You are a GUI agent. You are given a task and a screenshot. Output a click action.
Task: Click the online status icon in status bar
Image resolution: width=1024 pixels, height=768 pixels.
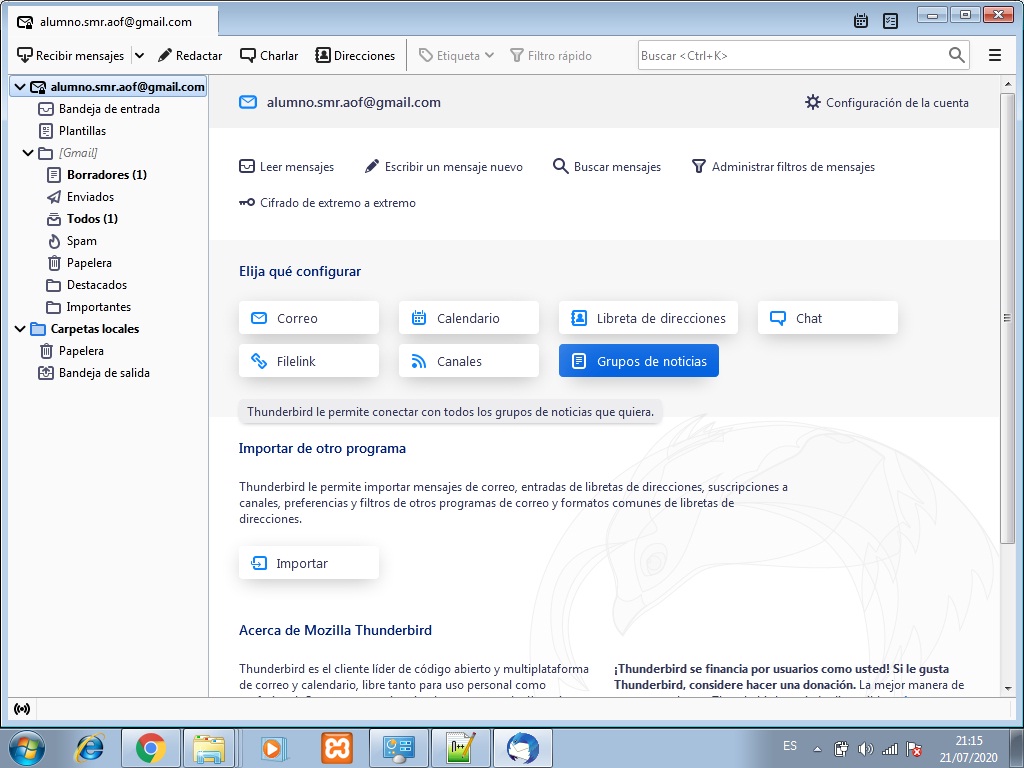pyautogui.click(x=22, y=709)
